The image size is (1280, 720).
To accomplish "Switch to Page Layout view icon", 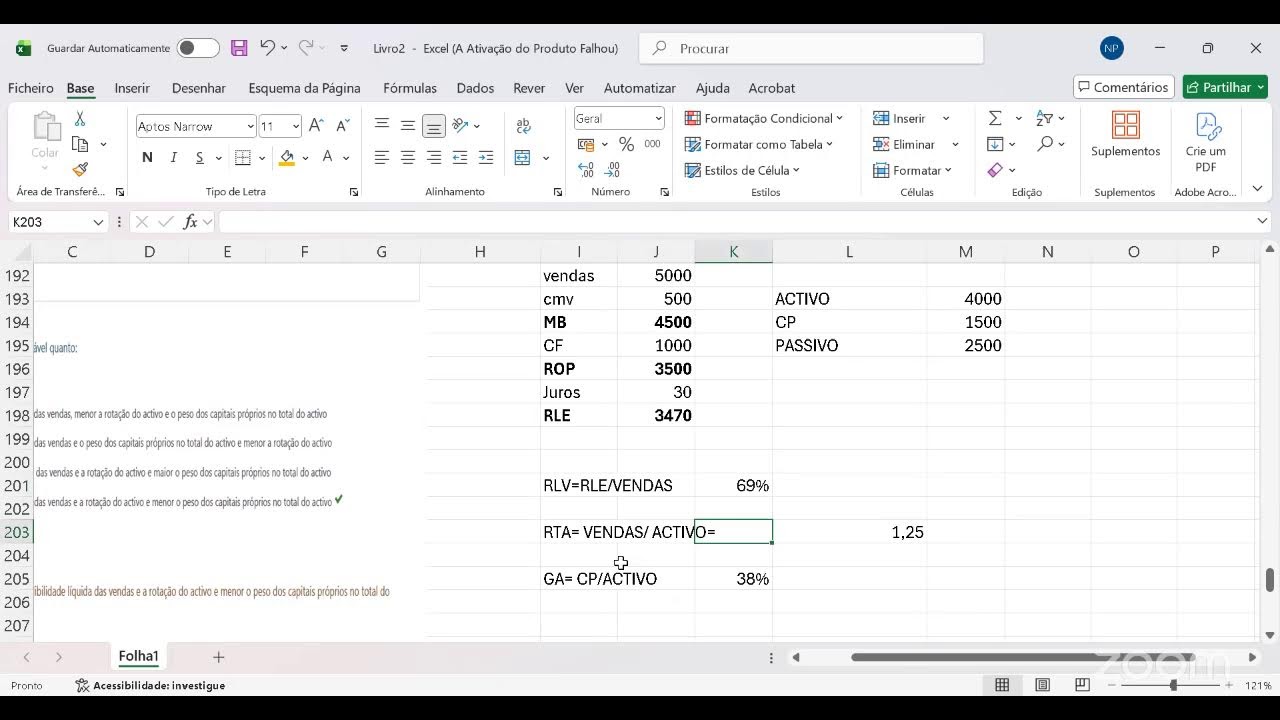I will [x=1042, y=685].
